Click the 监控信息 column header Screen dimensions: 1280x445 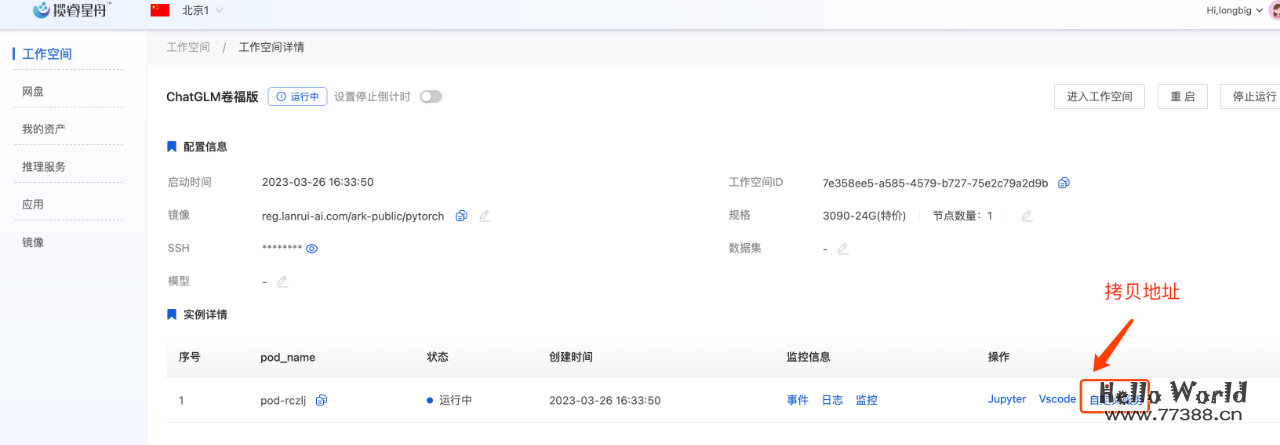808,357
